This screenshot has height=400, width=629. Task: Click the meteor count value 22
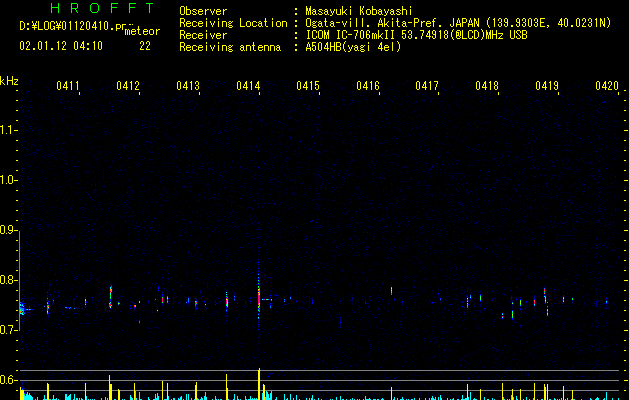click(x=145, y=46)
